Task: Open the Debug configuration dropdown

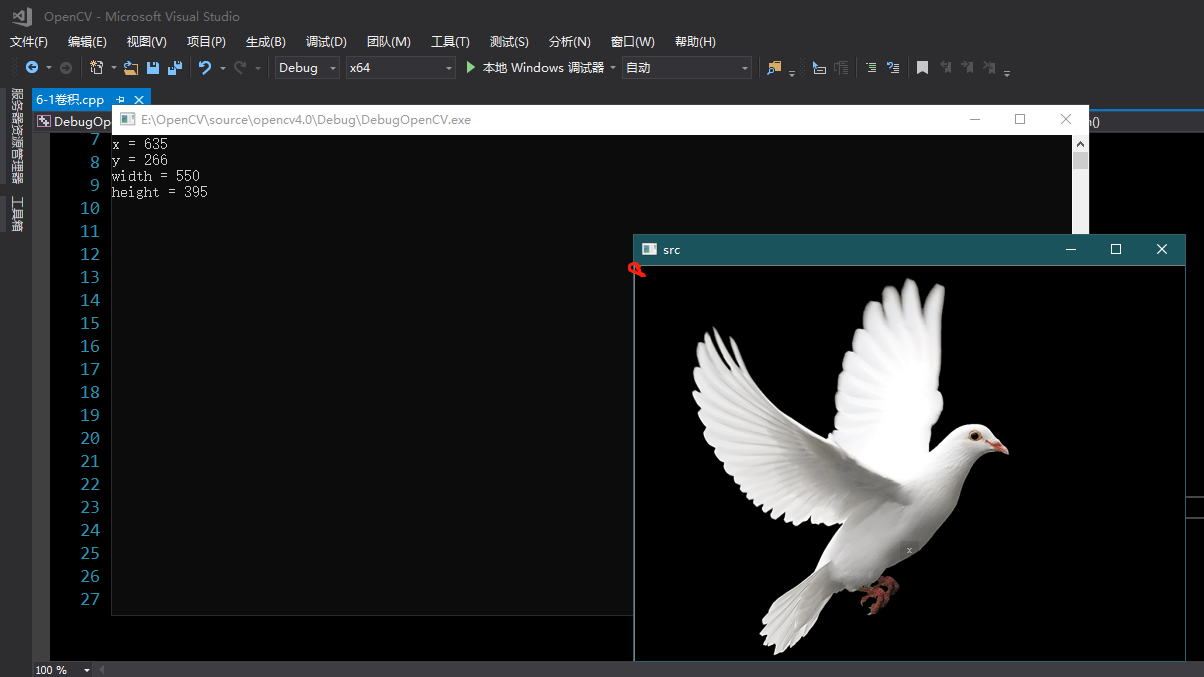Action: click(x=305, y=67)
